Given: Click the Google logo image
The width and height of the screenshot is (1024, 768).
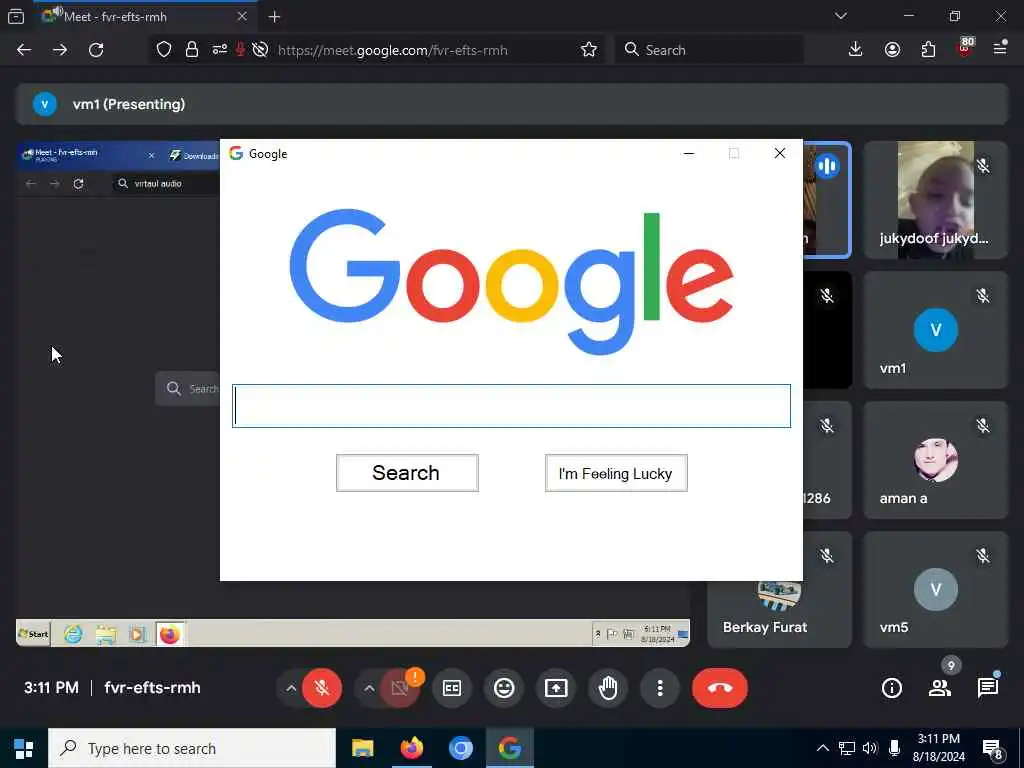Looking at the screenshot, I should tap(511, 282).
